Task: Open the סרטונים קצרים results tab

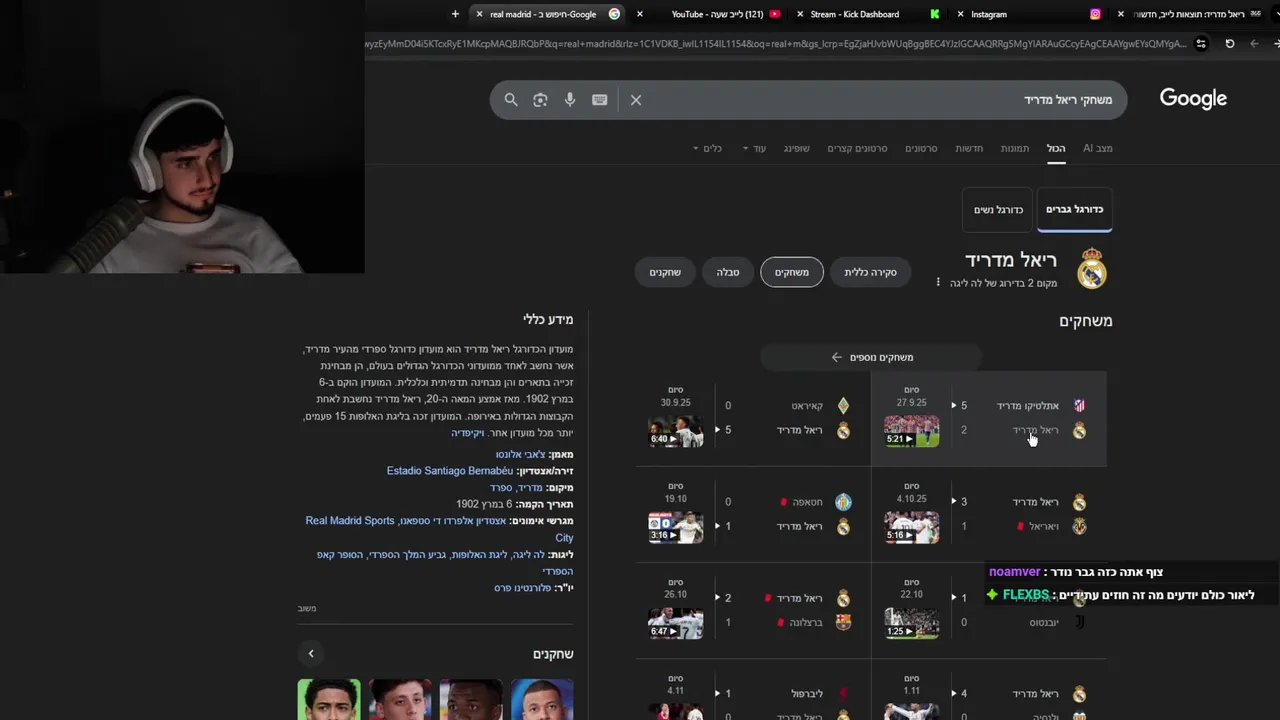Action: click(857, 148)
